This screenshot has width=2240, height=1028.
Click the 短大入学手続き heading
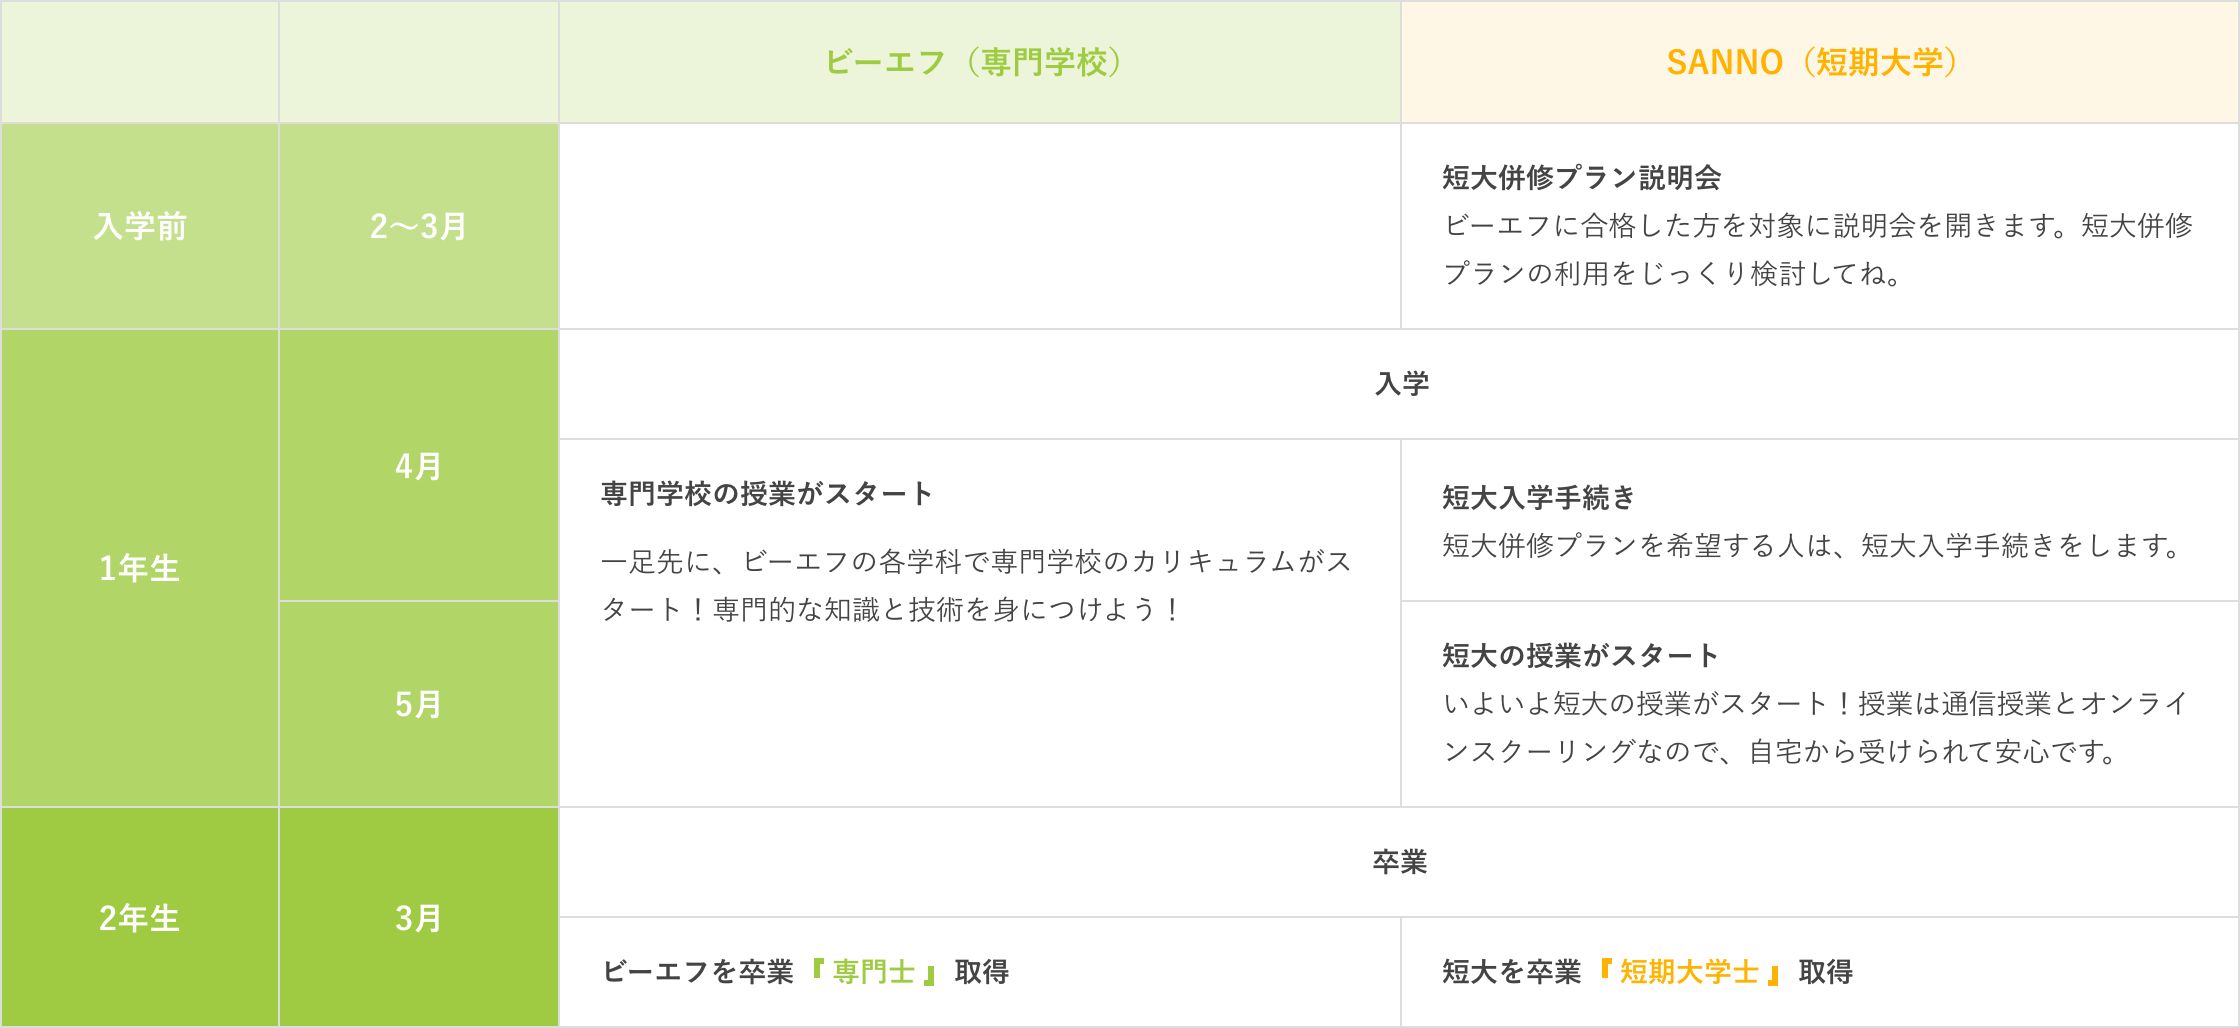pos(1539,498)
